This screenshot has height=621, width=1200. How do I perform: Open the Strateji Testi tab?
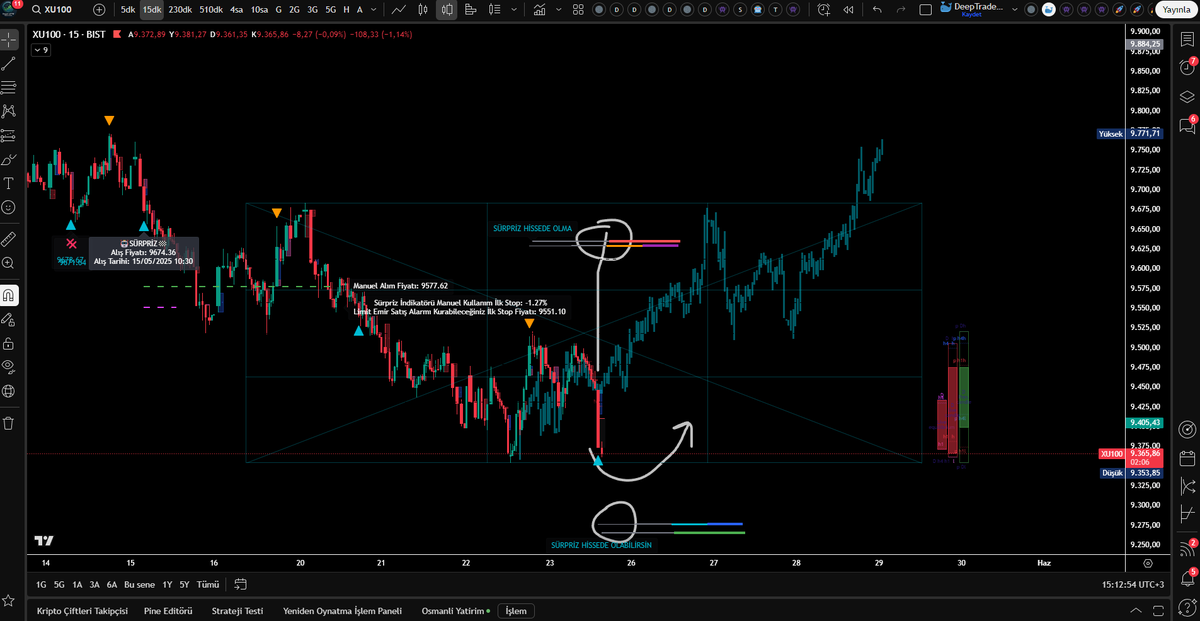click(x=237, y=610)
